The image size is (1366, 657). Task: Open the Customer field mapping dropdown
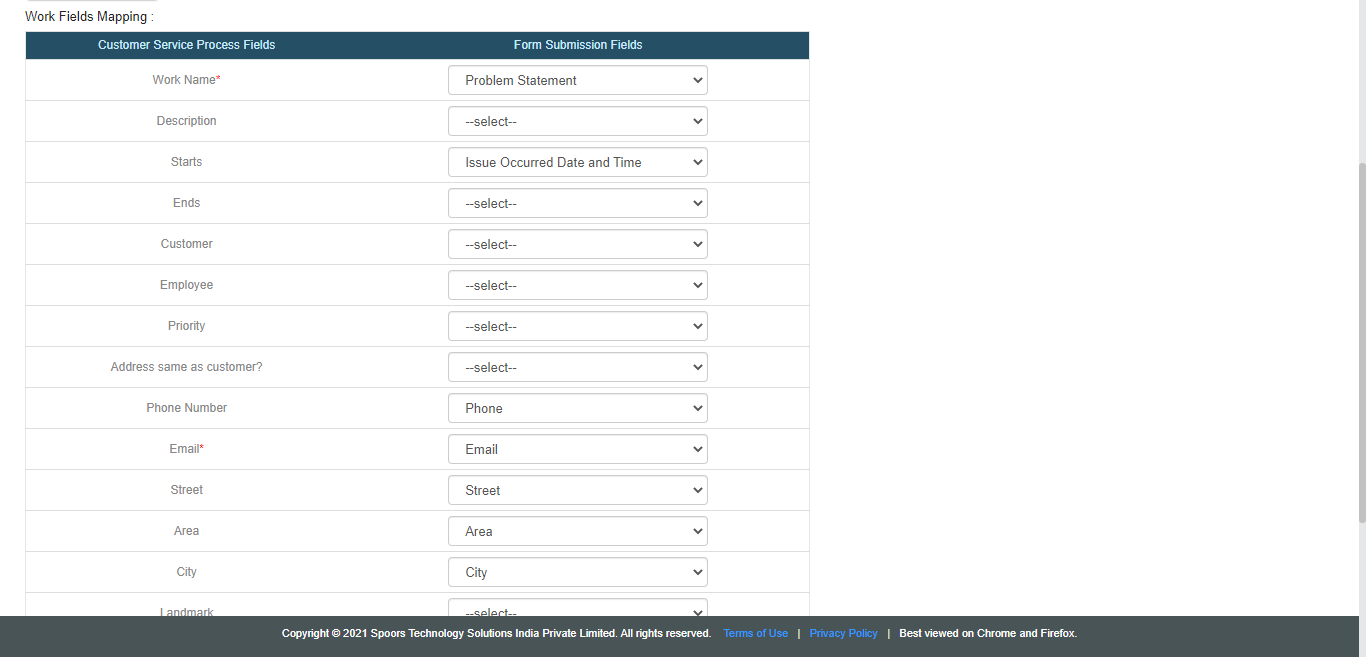coord(577,244)
